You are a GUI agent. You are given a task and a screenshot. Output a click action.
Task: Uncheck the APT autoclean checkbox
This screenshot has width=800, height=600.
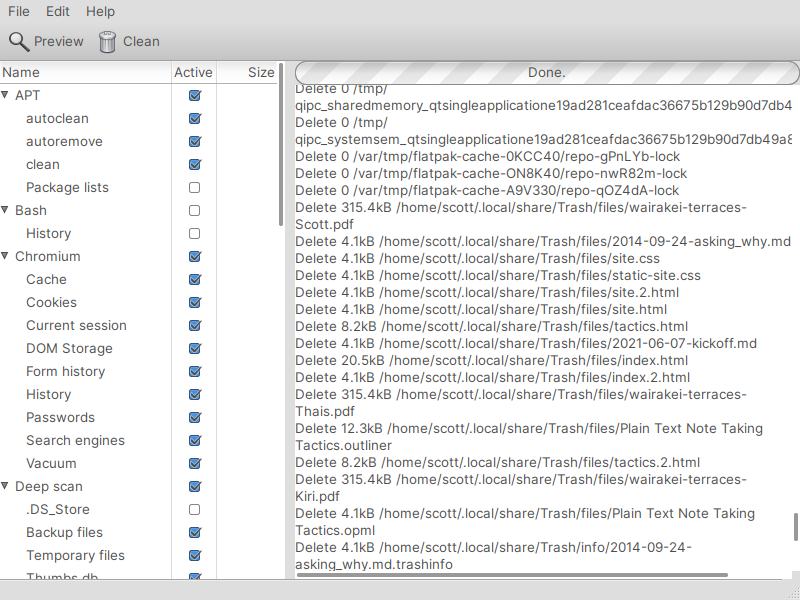tap(194, 119)
